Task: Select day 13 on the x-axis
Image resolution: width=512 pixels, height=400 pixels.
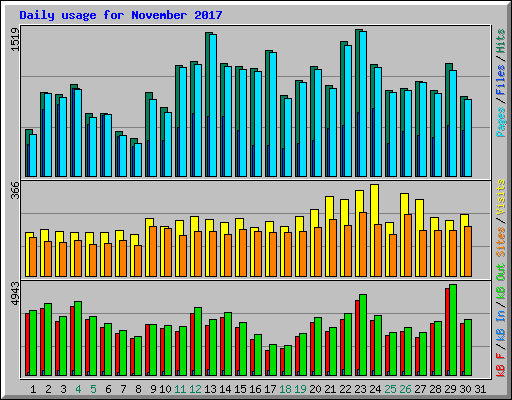Action: click(x=210, y=389)
